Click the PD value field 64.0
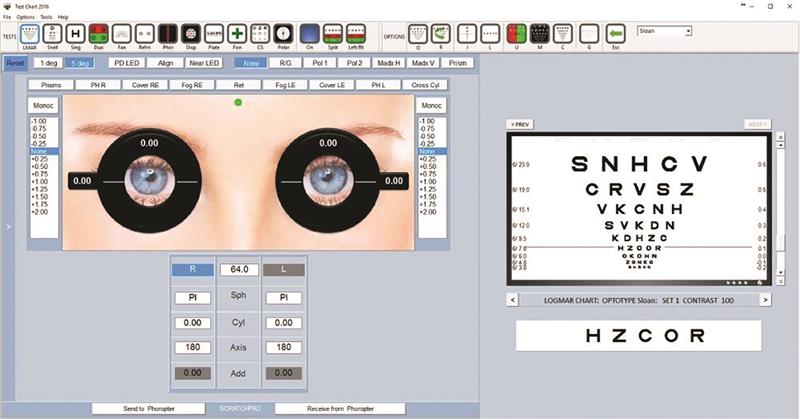 (239, 269)
